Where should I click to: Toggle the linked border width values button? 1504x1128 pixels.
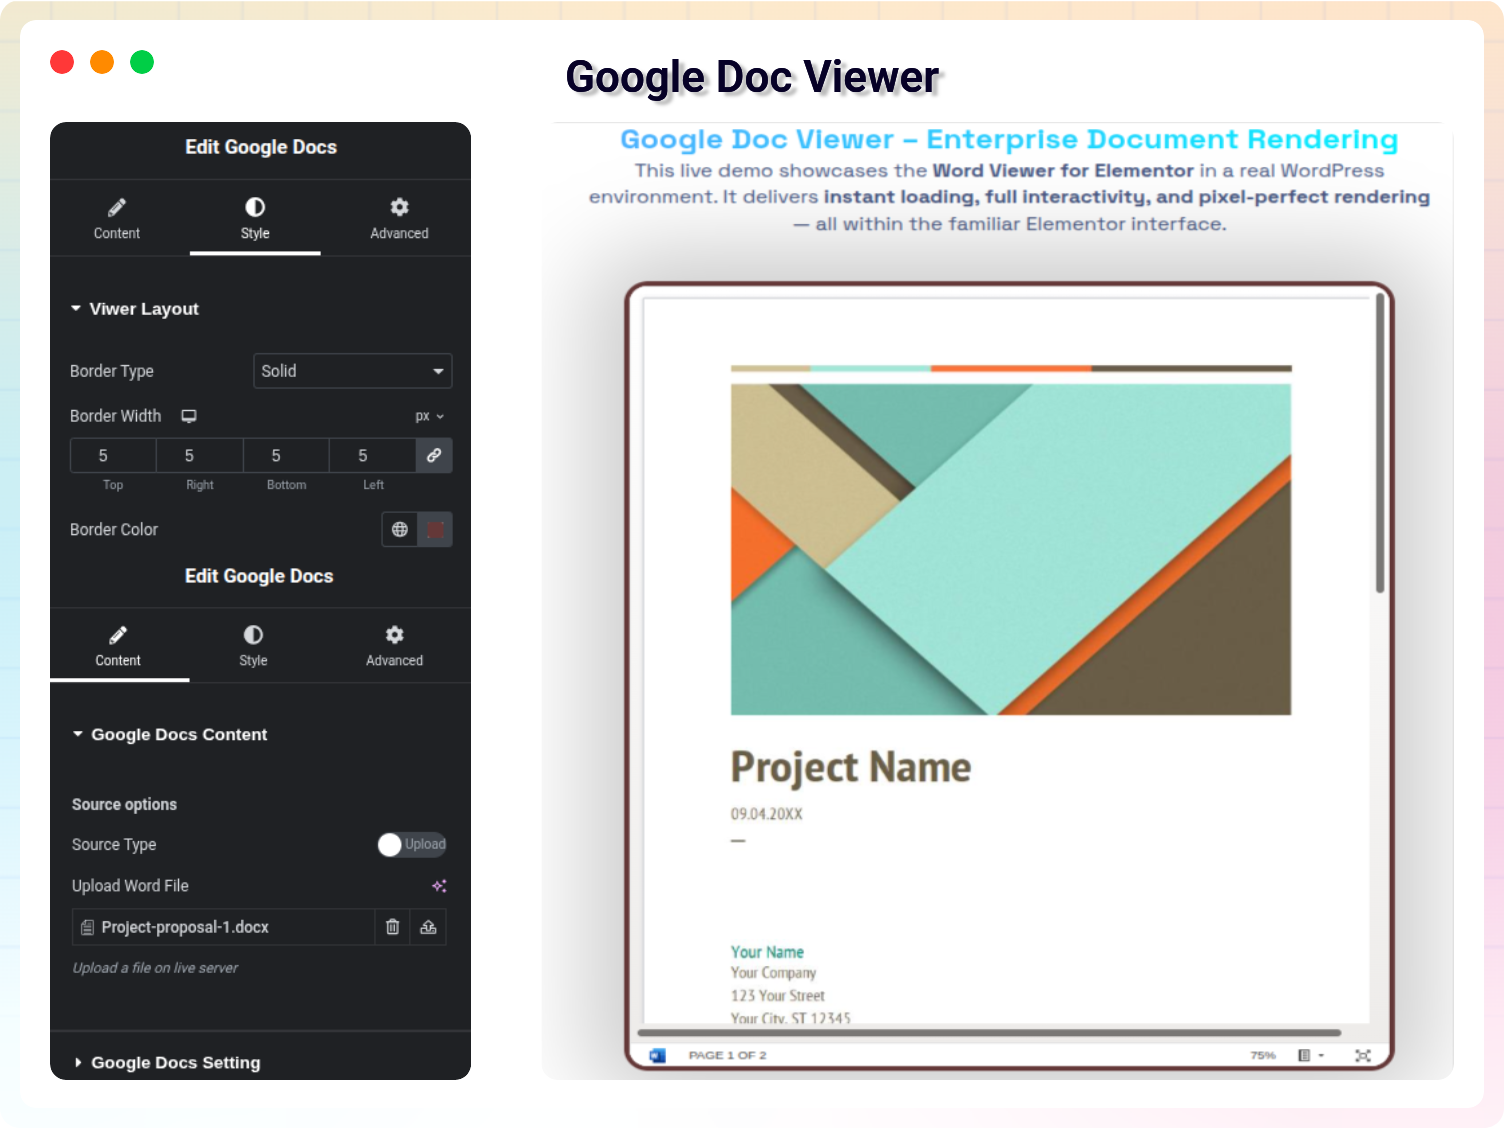434,456
